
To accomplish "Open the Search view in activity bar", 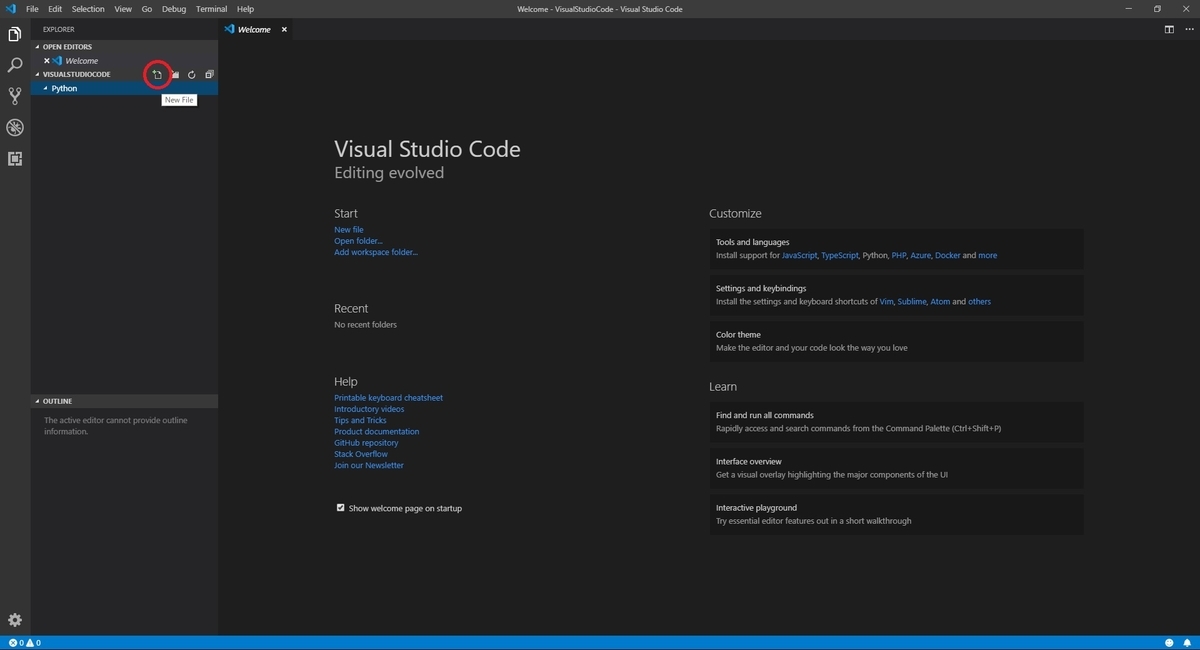I will click(x=15, y=66).
